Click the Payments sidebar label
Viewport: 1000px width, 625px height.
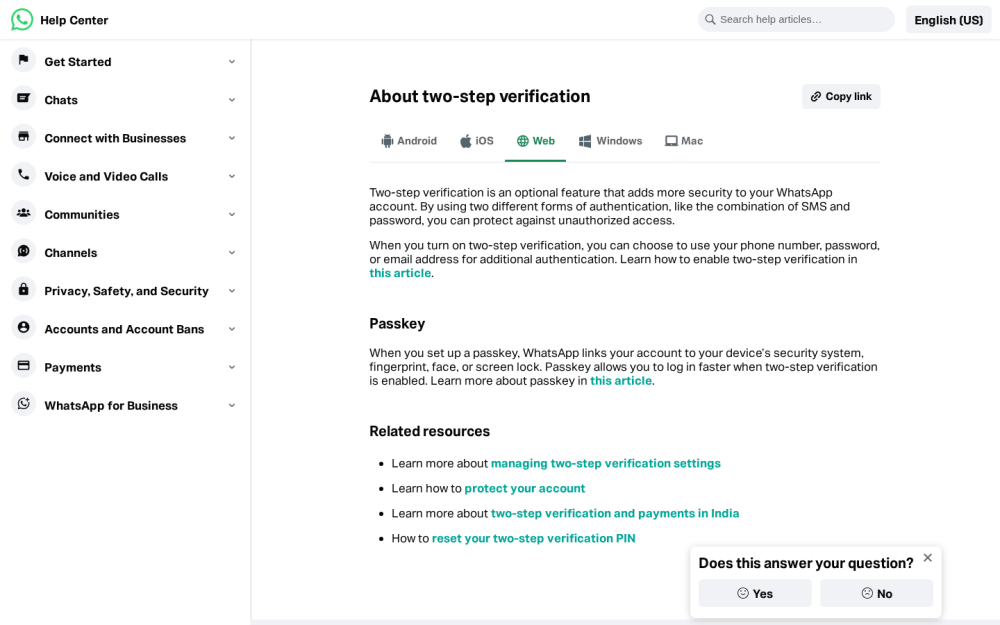[x=73, y=368]
